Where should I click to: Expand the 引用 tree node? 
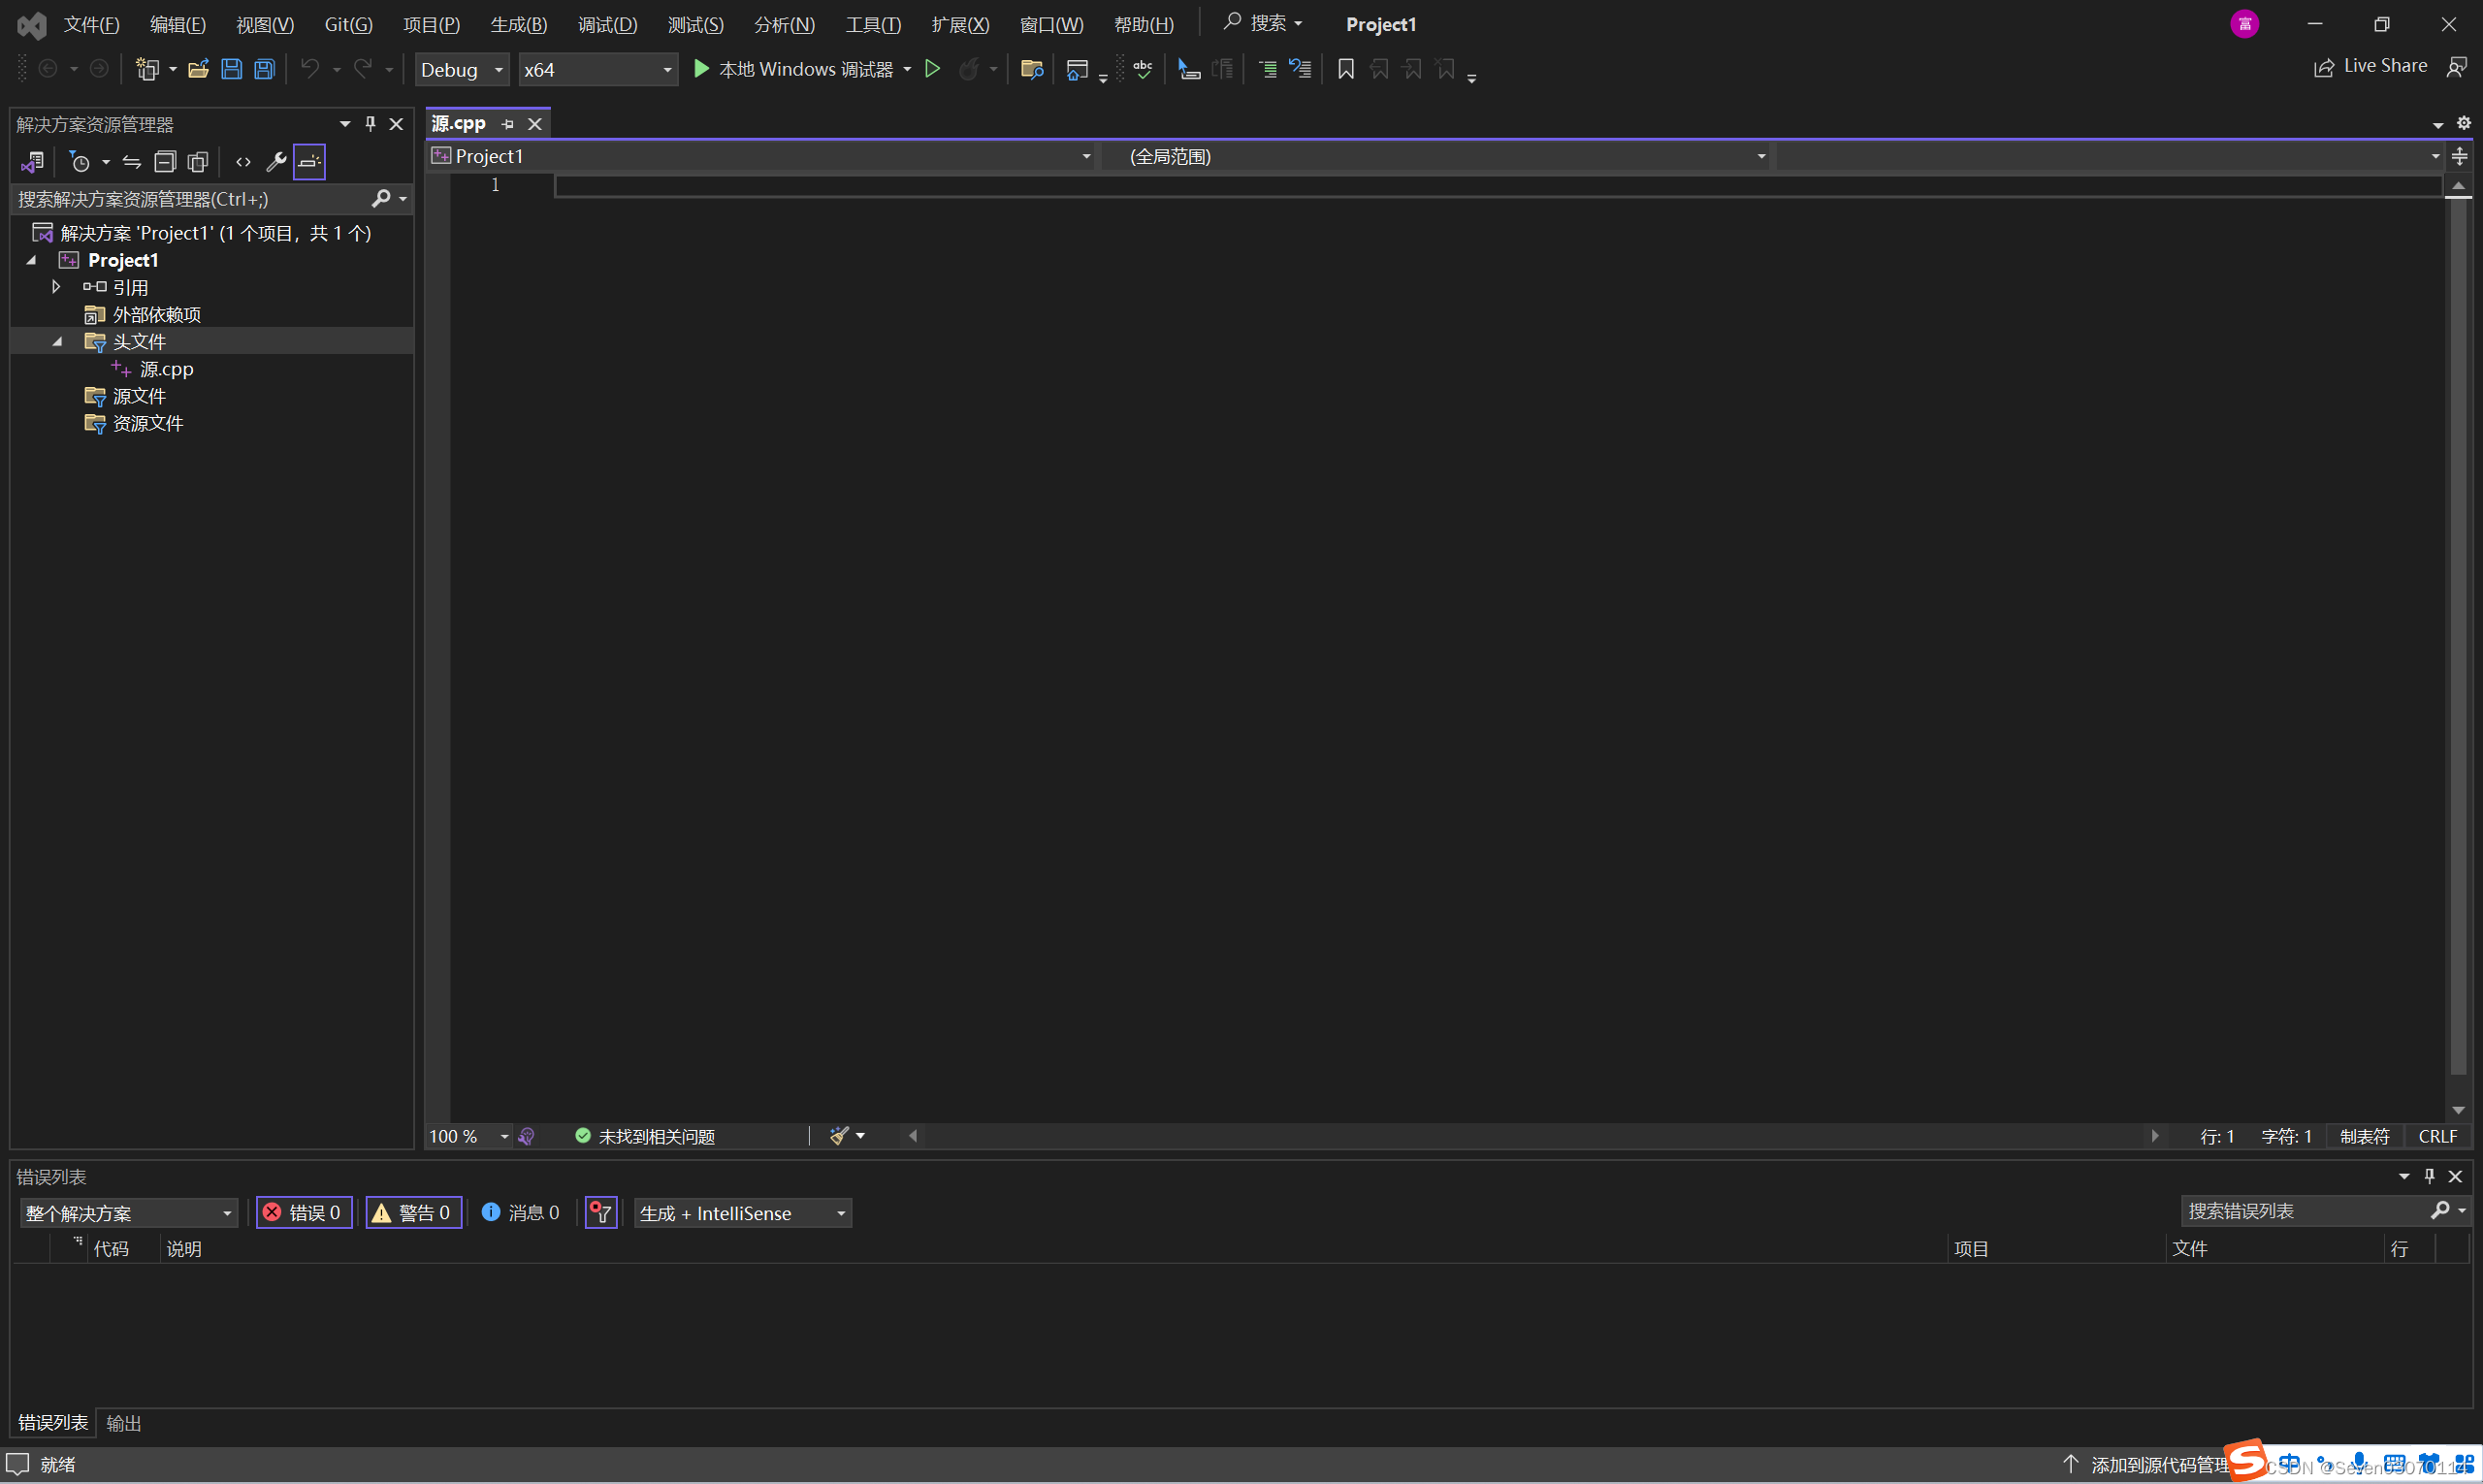tap(57, 287)
